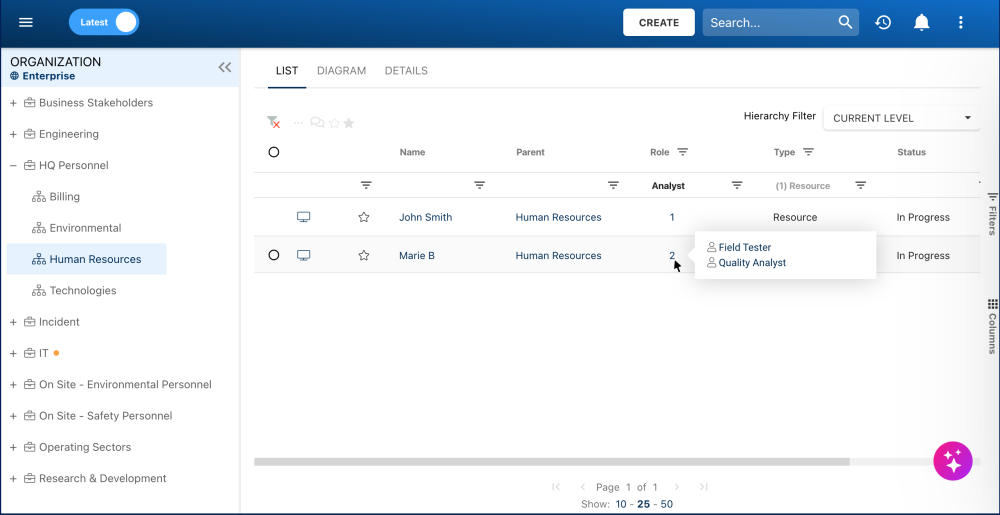Open the Columns side panel
The height and width of the screenshot is (515, 1000).
click(x=992, y=326)
